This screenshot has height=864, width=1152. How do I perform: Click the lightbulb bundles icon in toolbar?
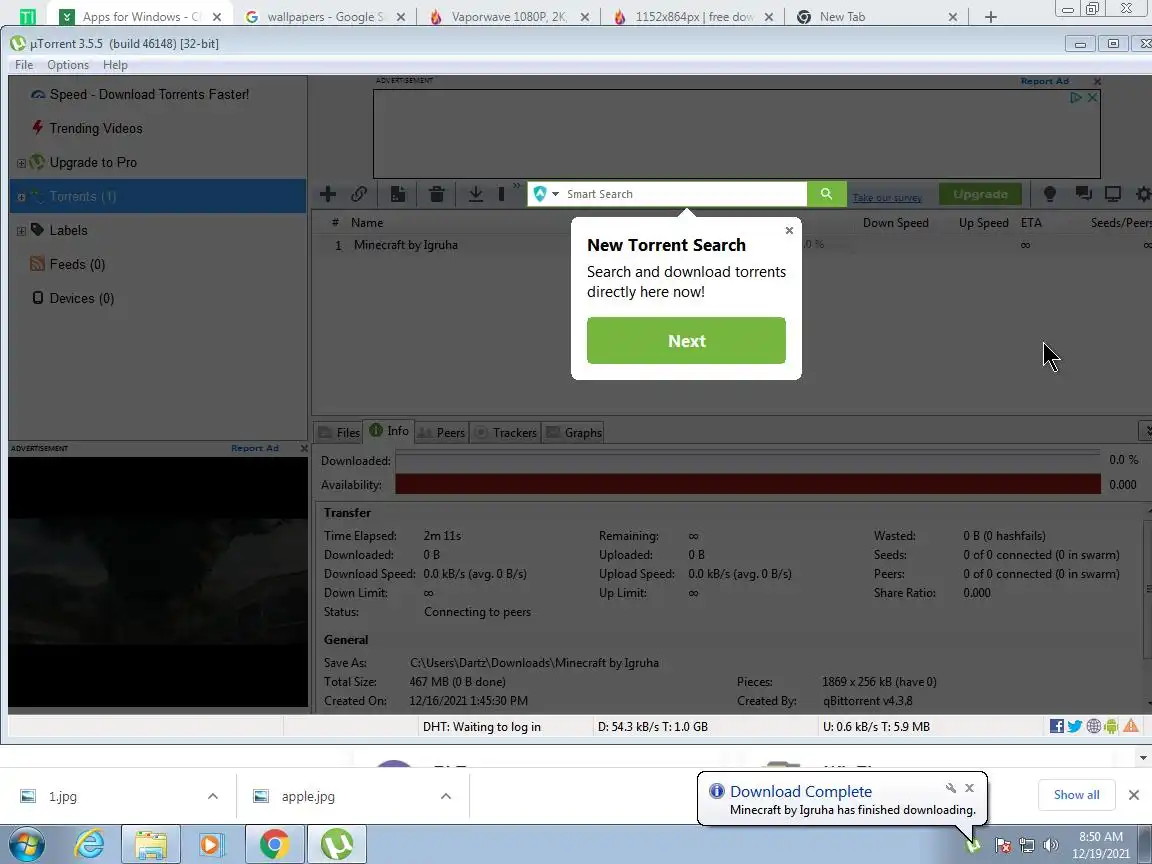(x=1050, y=194)
